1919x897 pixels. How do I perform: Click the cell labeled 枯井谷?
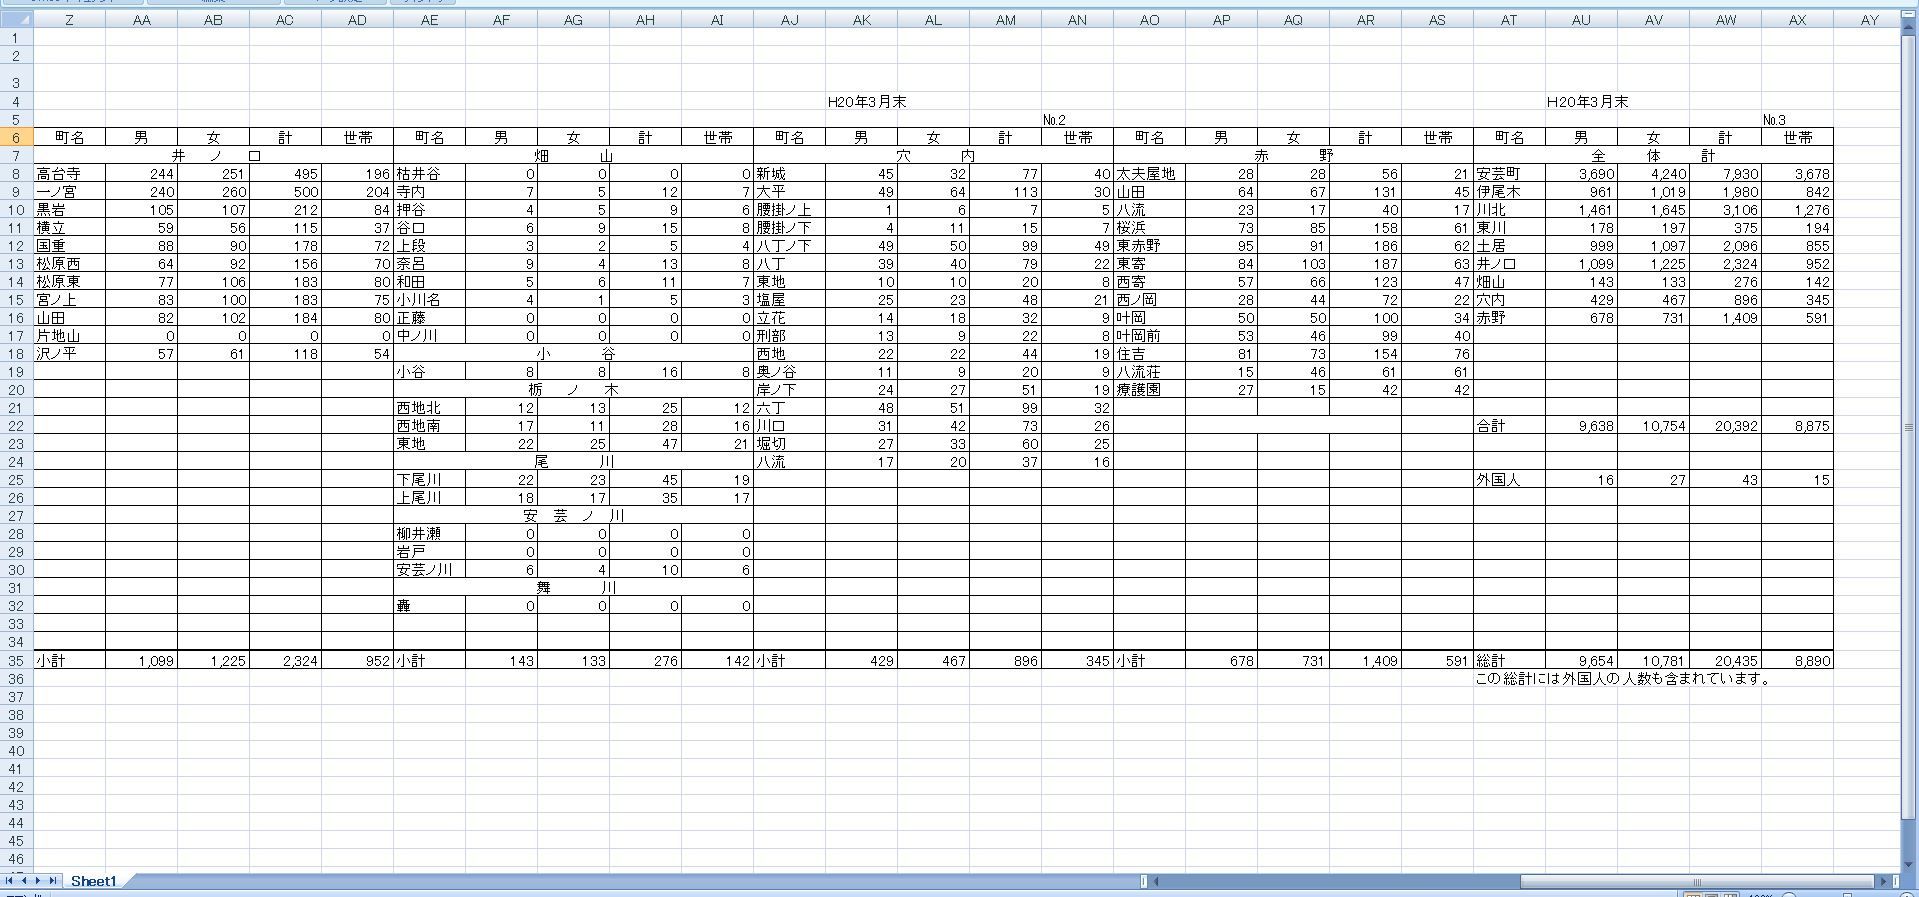429,174
